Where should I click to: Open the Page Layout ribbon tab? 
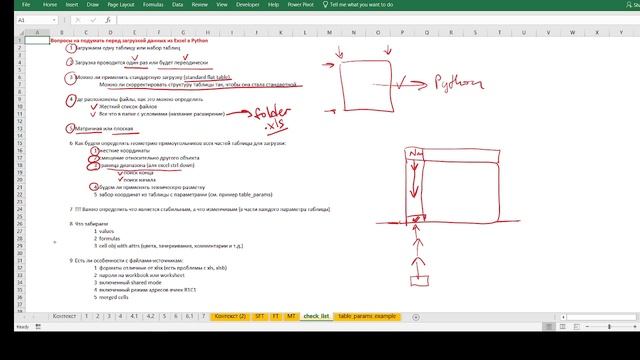(121, 4)
